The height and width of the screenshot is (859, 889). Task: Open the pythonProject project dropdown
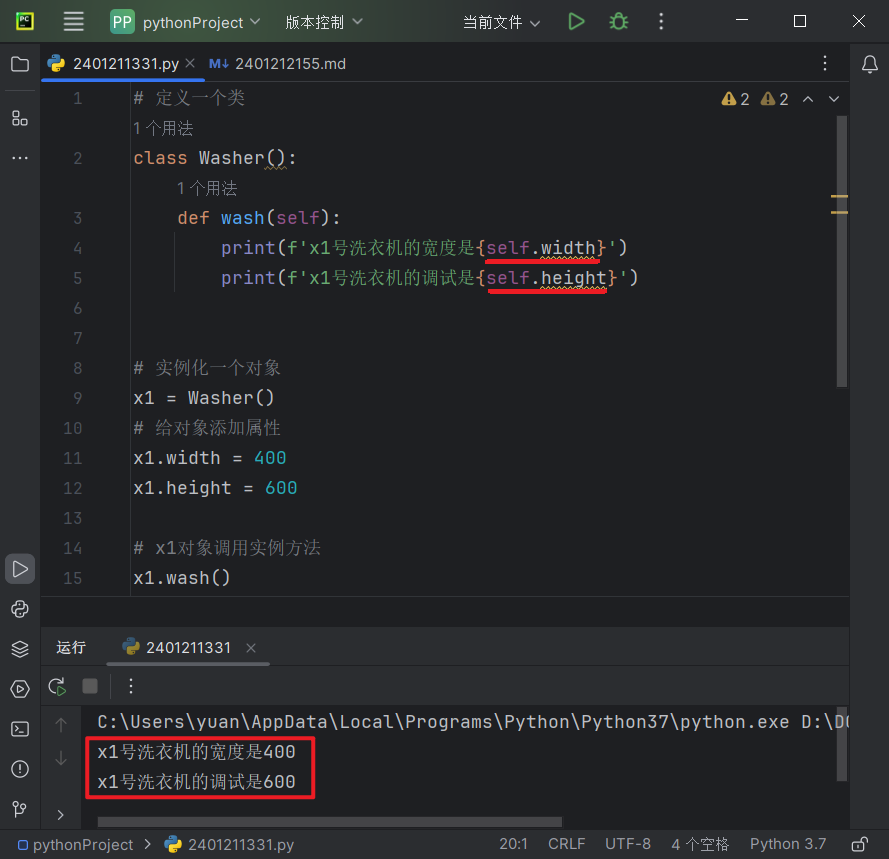(185, 22)
